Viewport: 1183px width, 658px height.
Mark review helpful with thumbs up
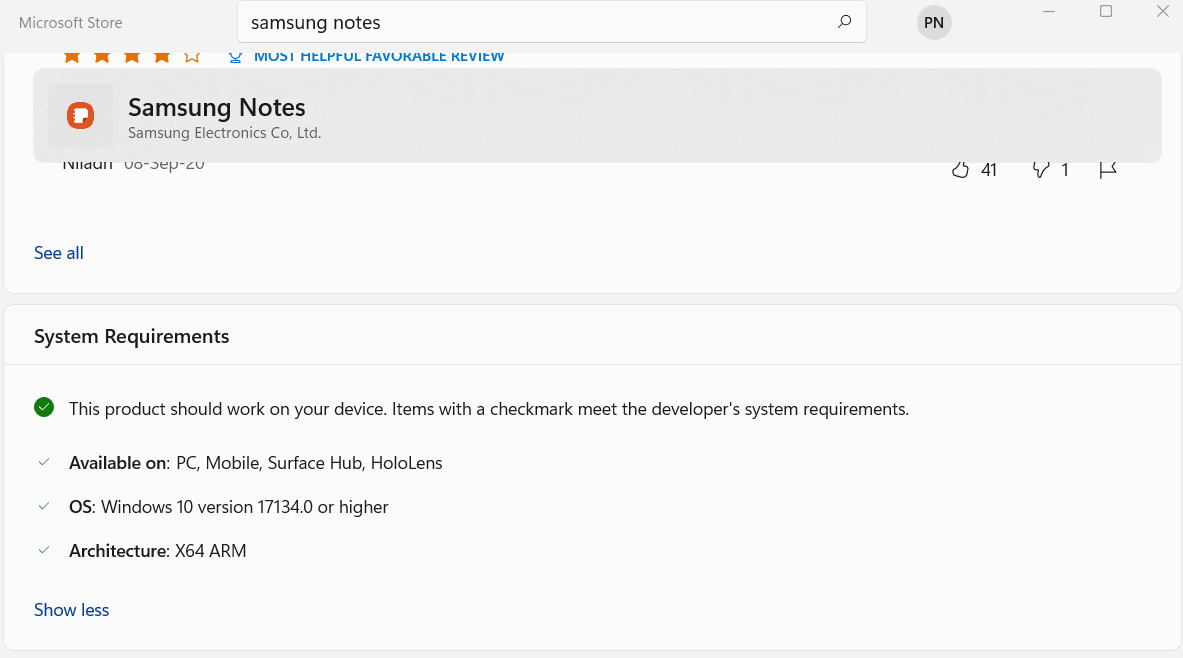960,170
